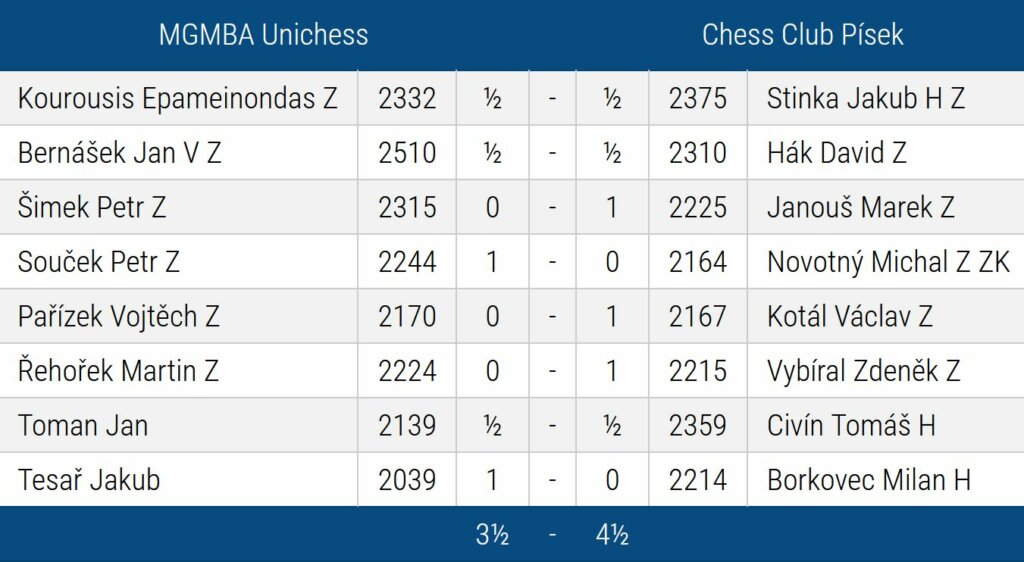The width and height of the screenshot is (1024, 562).
Task: Click the Chess Club Písek team header
Action: (802, 35)
